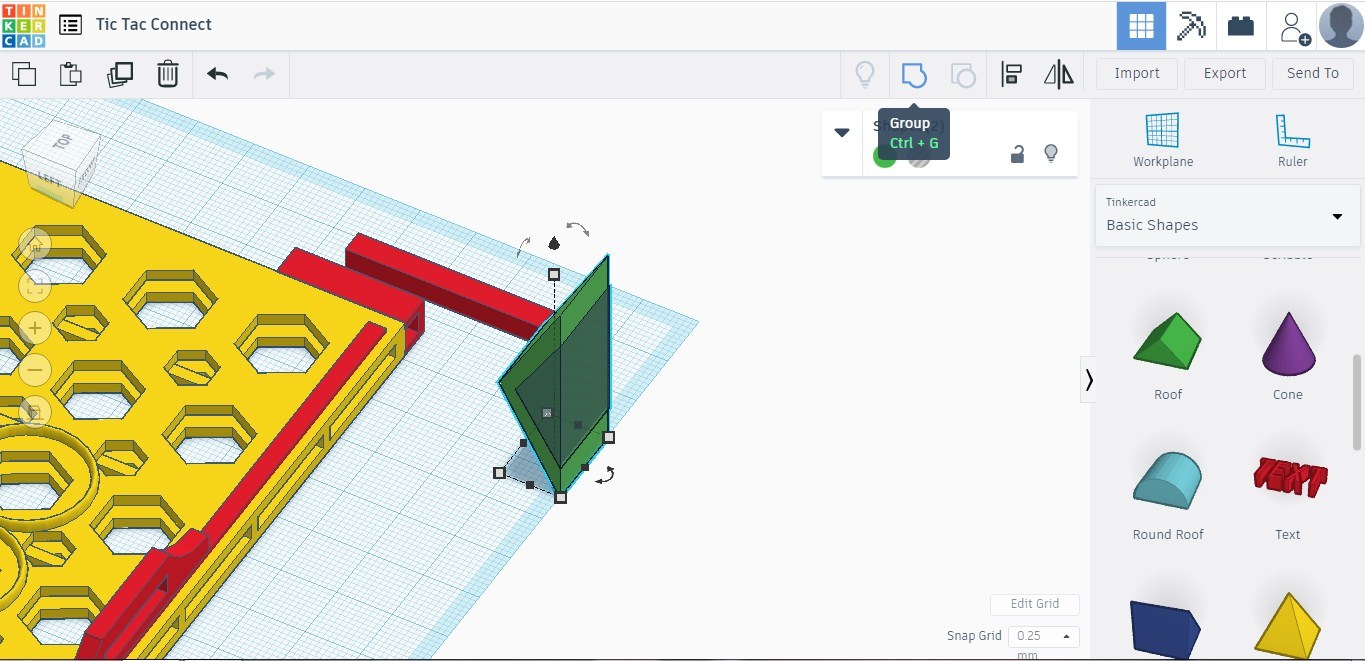This screenshot has height=661, width=1365.
Task: Collapse the shape inspector panel arrow
Action: click(842, 133)
